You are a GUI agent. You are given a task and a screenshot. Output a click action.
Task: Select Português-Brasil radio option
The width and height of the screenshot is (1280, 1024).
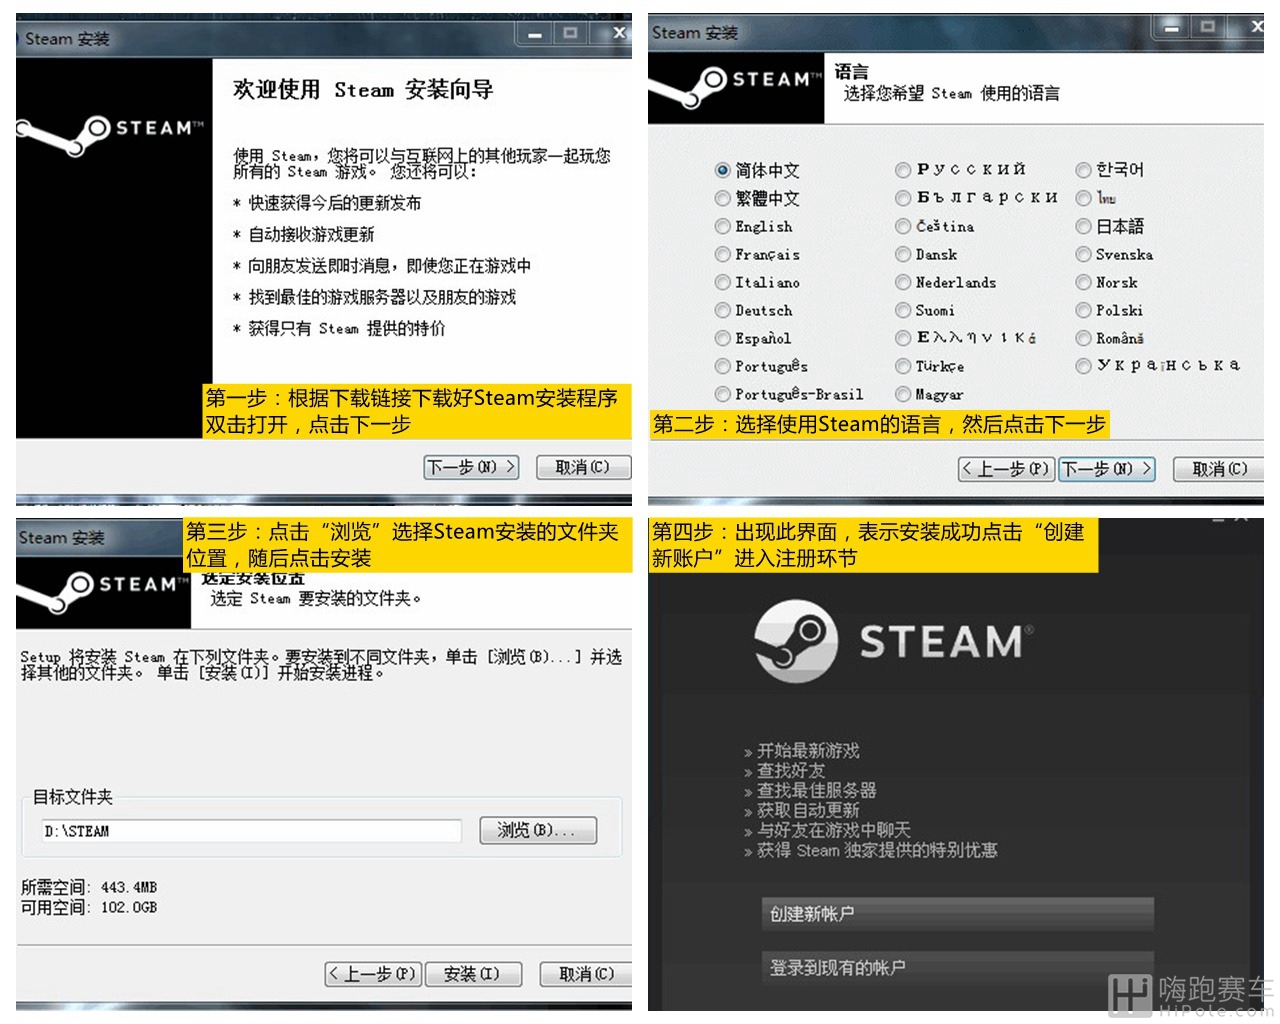[723, 394]
